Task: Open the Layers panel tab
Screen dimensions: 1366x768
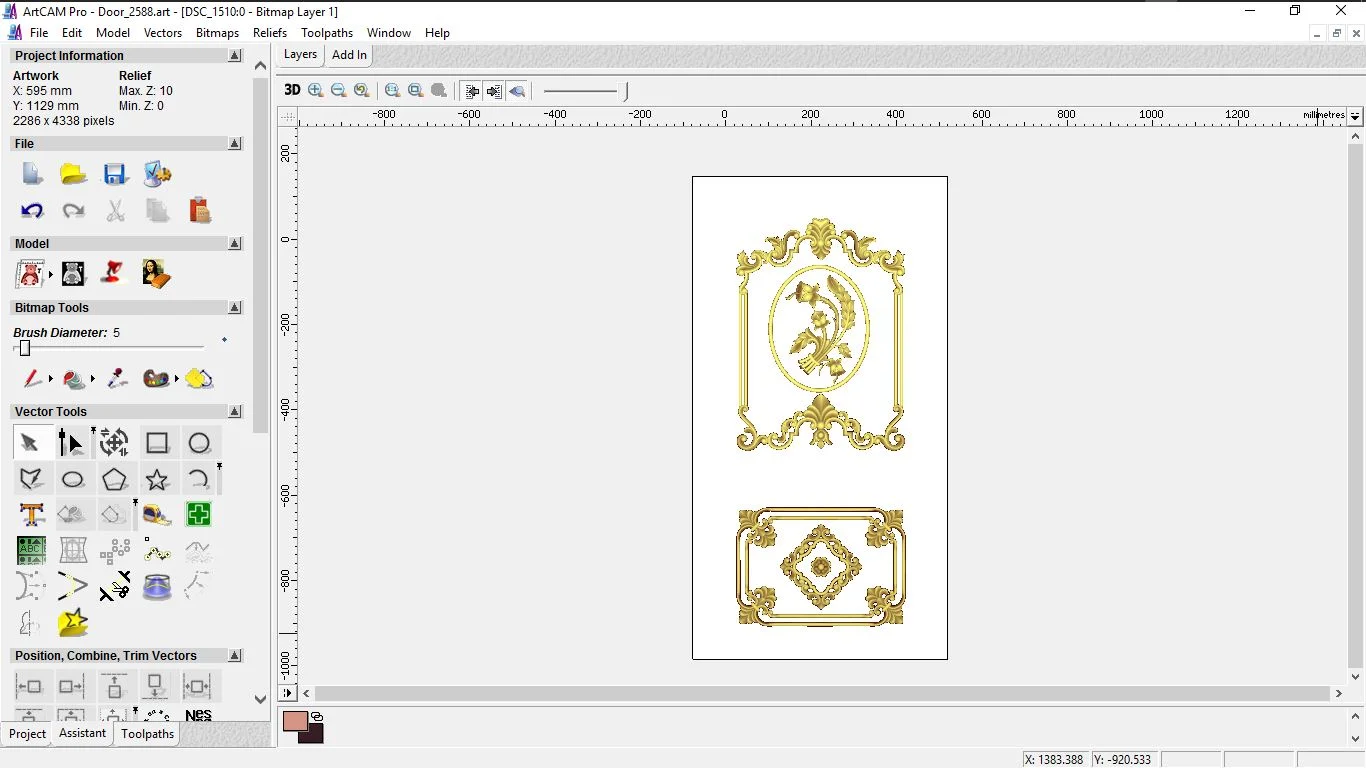Action: click(300, 55)
